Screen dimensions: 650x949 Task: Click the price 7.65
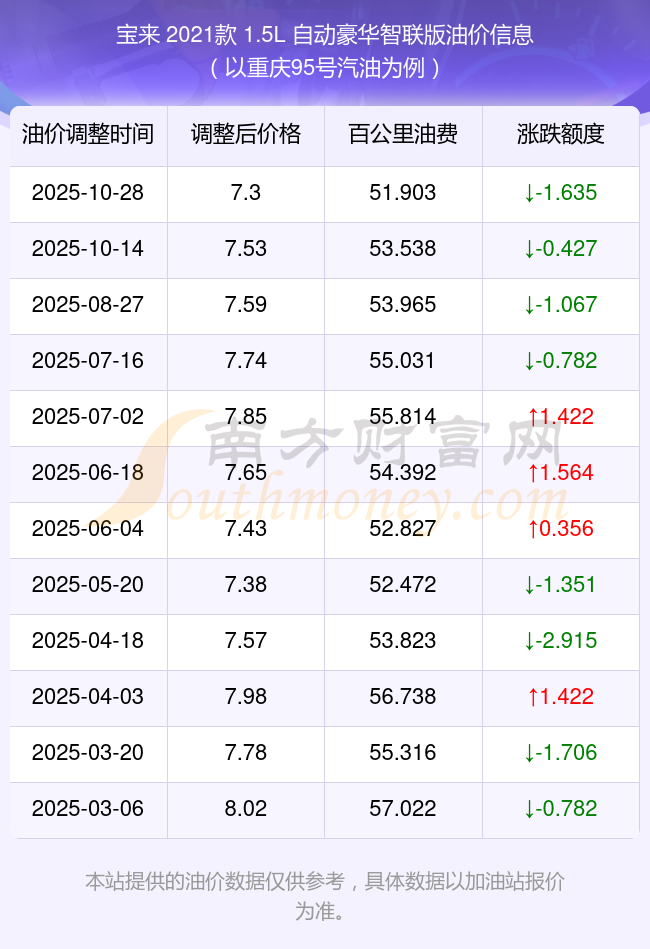click(x=246, y=473)
